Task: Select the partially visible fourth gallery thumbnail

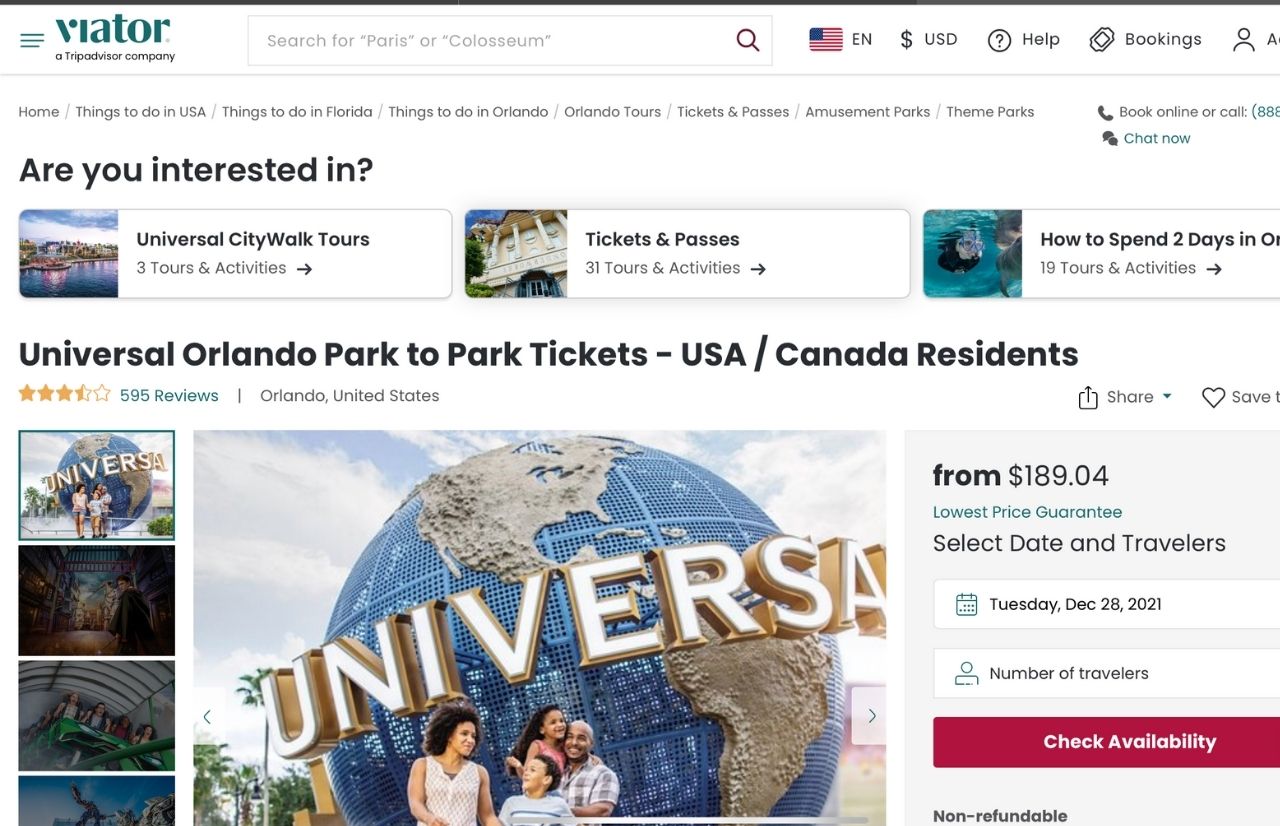Action: [97, 801]
